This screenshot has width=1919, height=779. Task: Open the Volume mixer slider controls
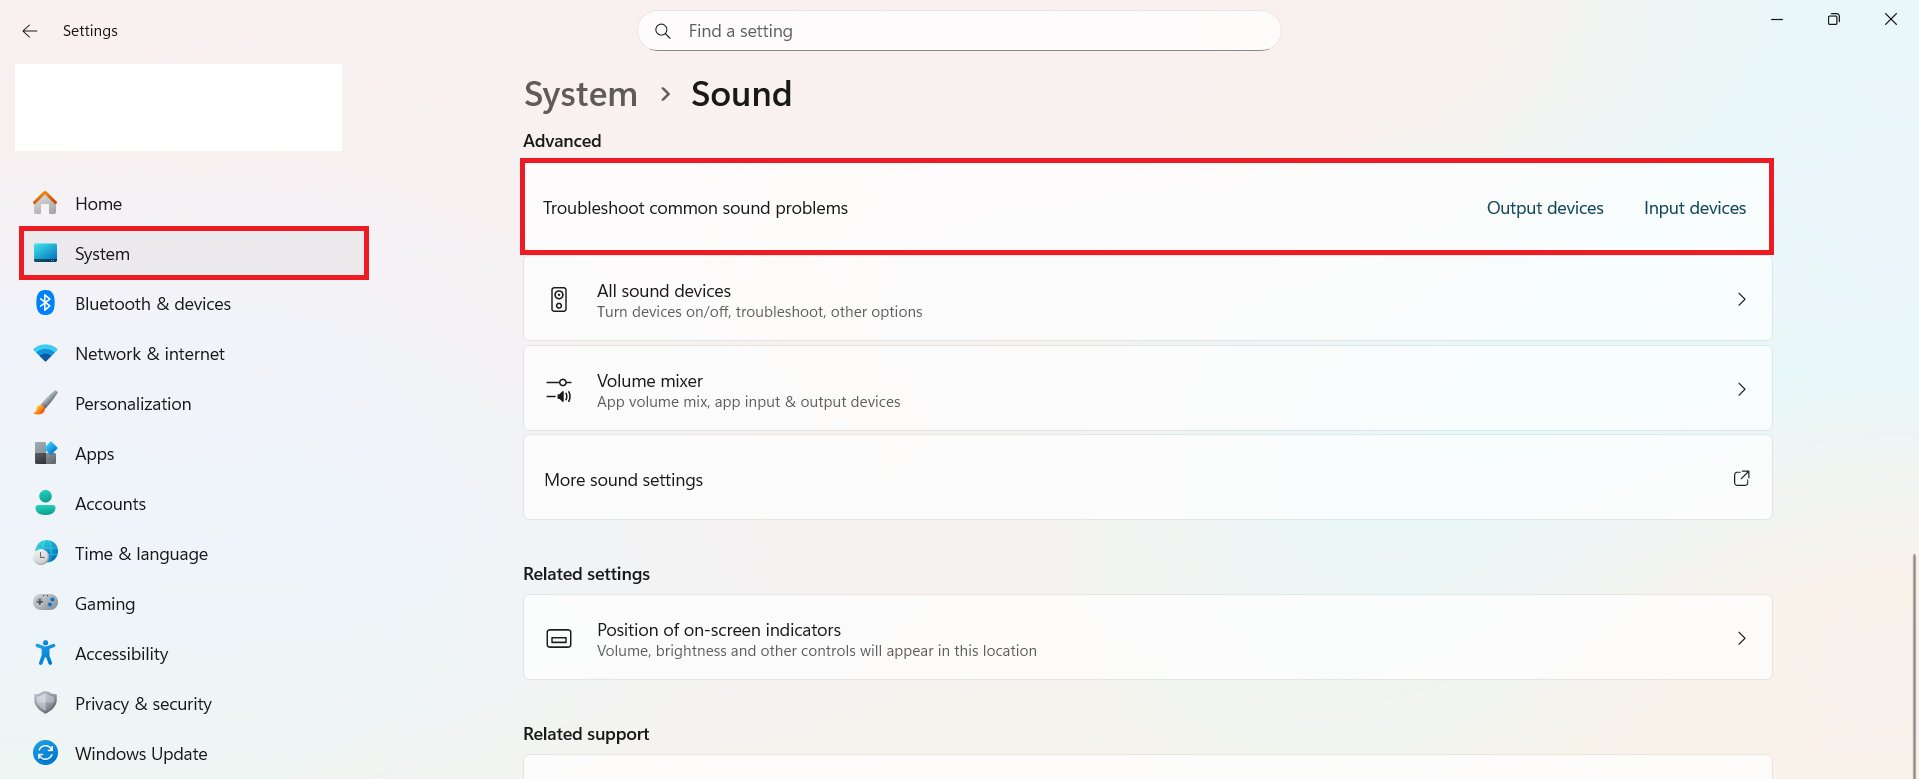pos(558,389)
